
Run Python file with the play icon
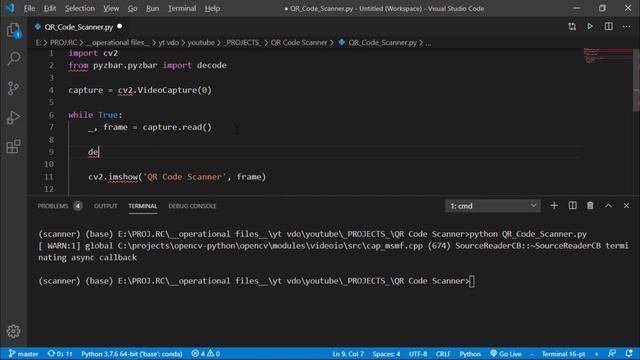pyautogui.click(x=590, y=27)
